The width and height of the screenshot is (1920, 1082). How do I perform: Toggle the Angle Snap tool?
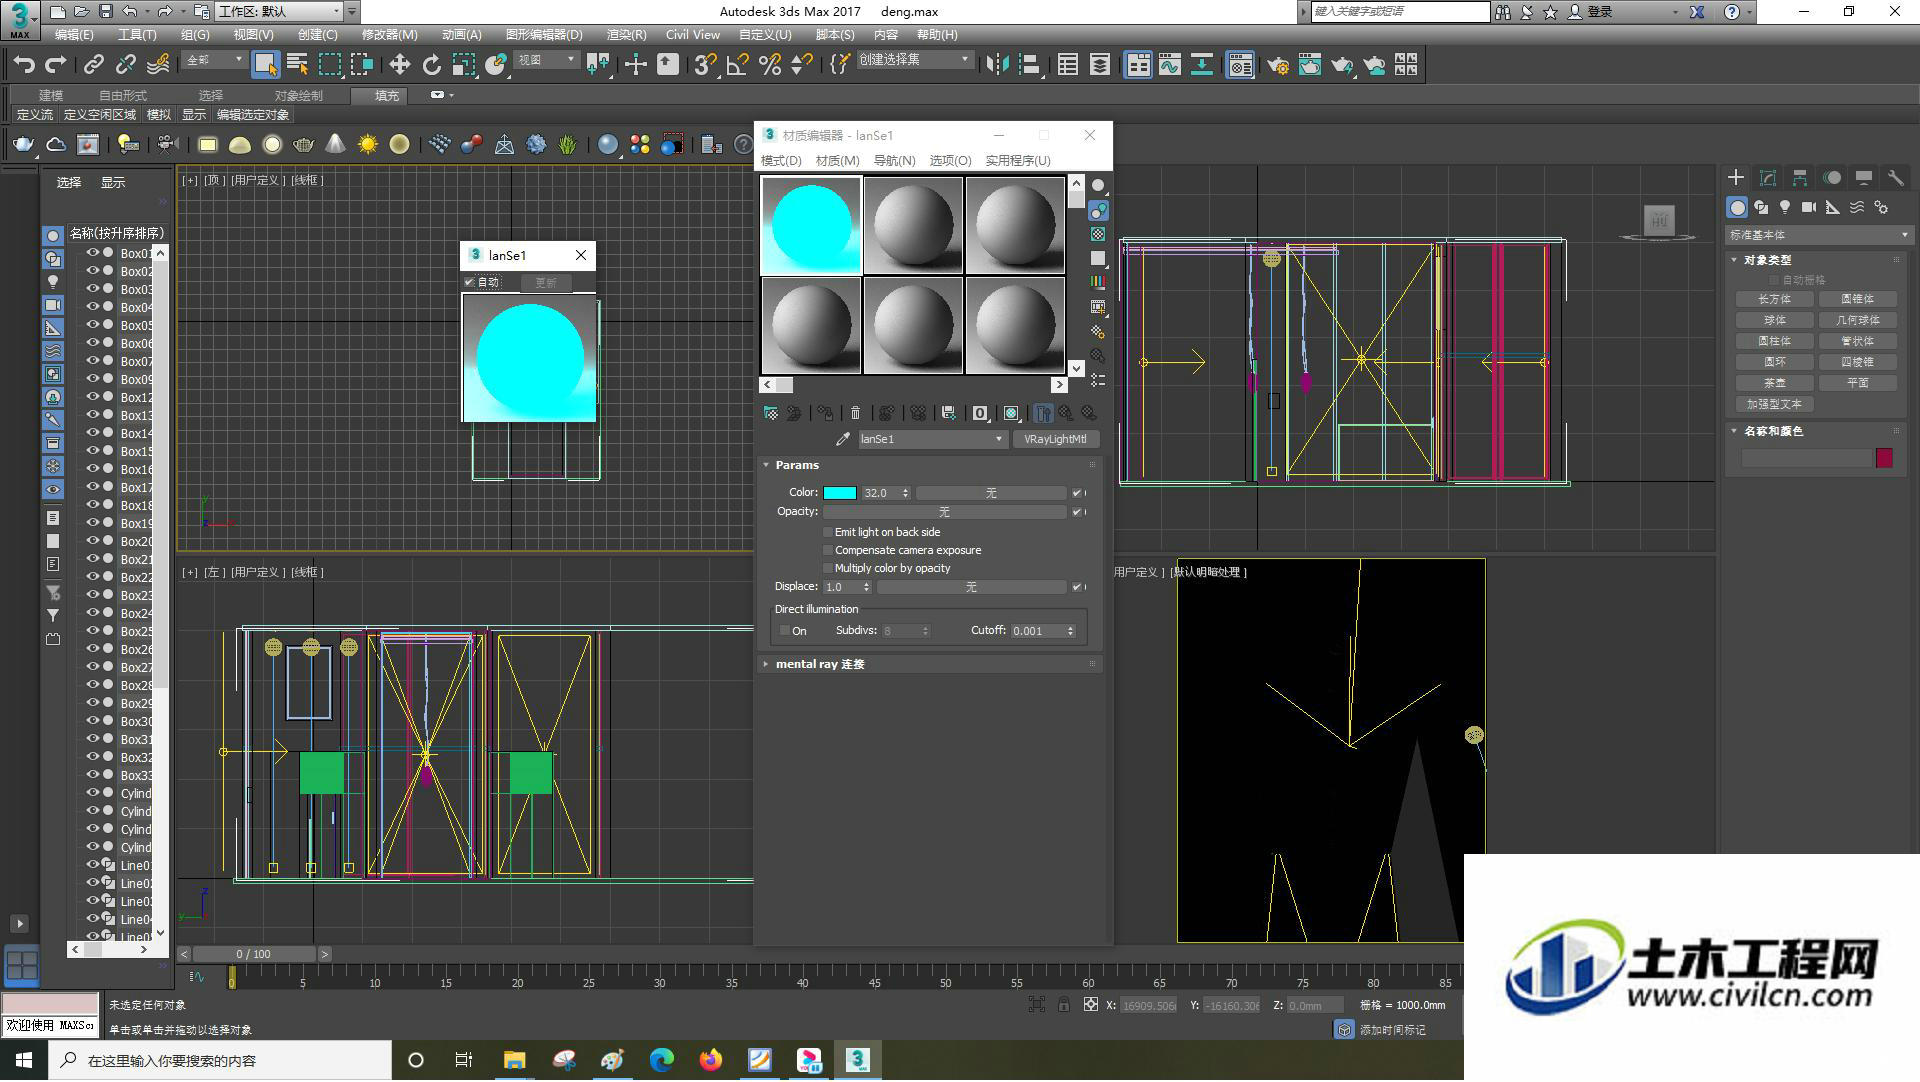click(737, 65)
